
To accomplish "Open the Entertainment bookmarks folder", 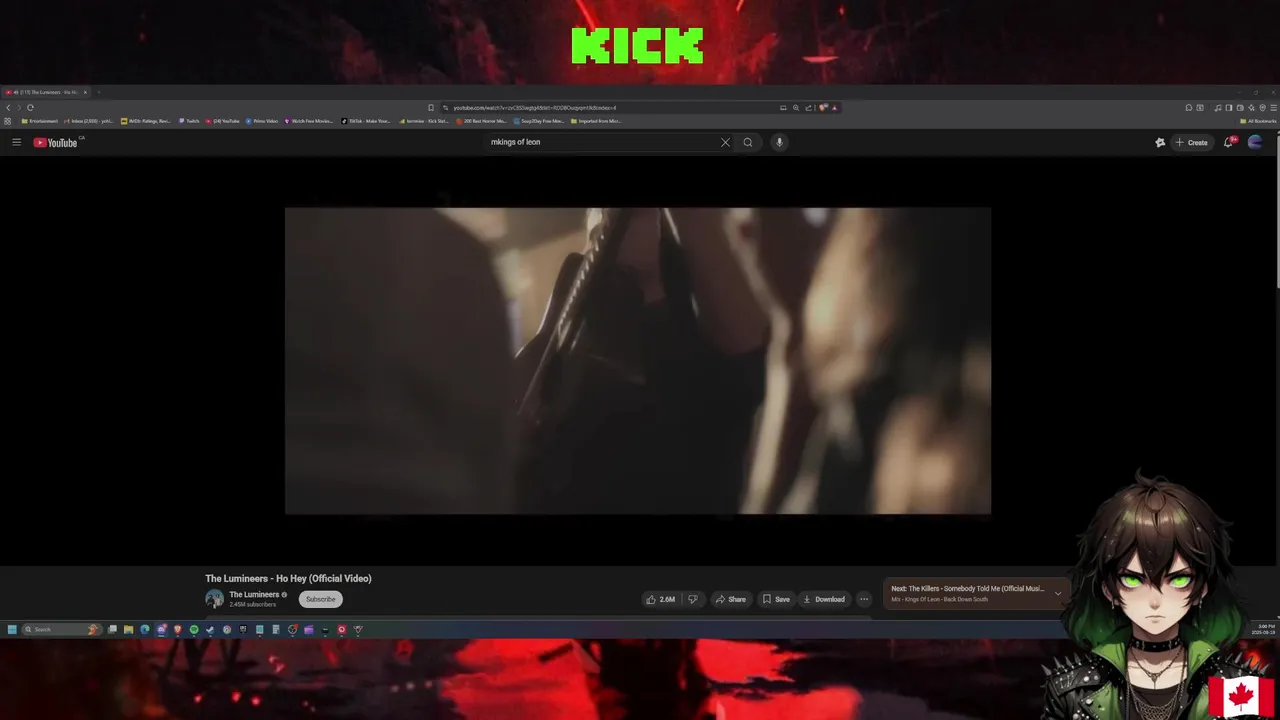I will (40, 121).
